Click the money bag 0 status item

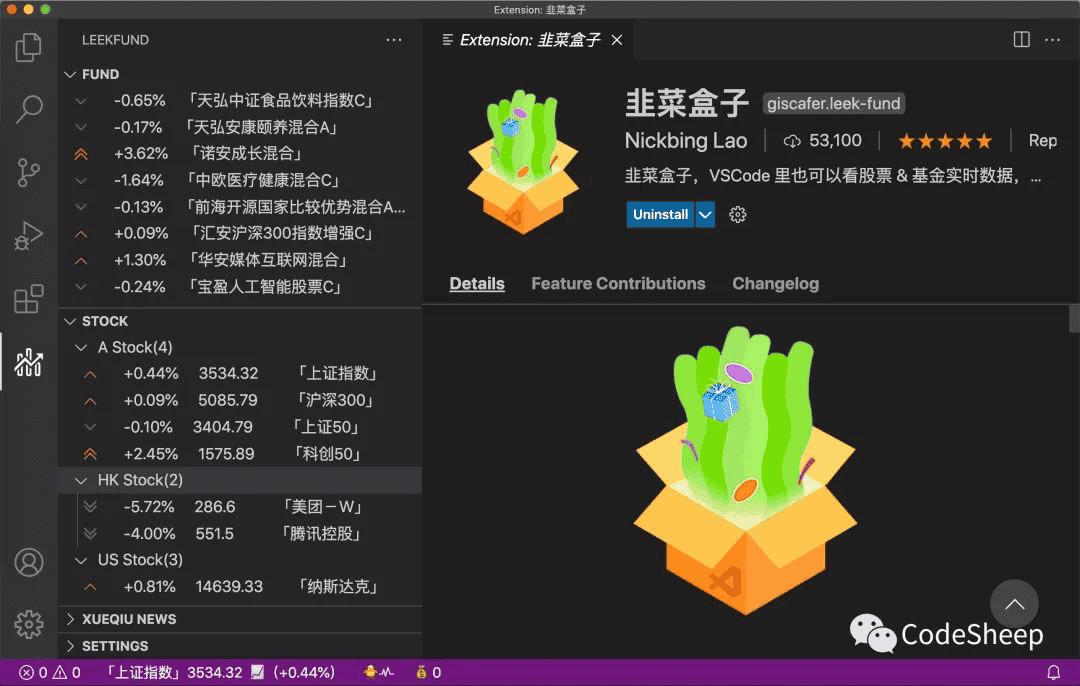[x=428, y=672]
